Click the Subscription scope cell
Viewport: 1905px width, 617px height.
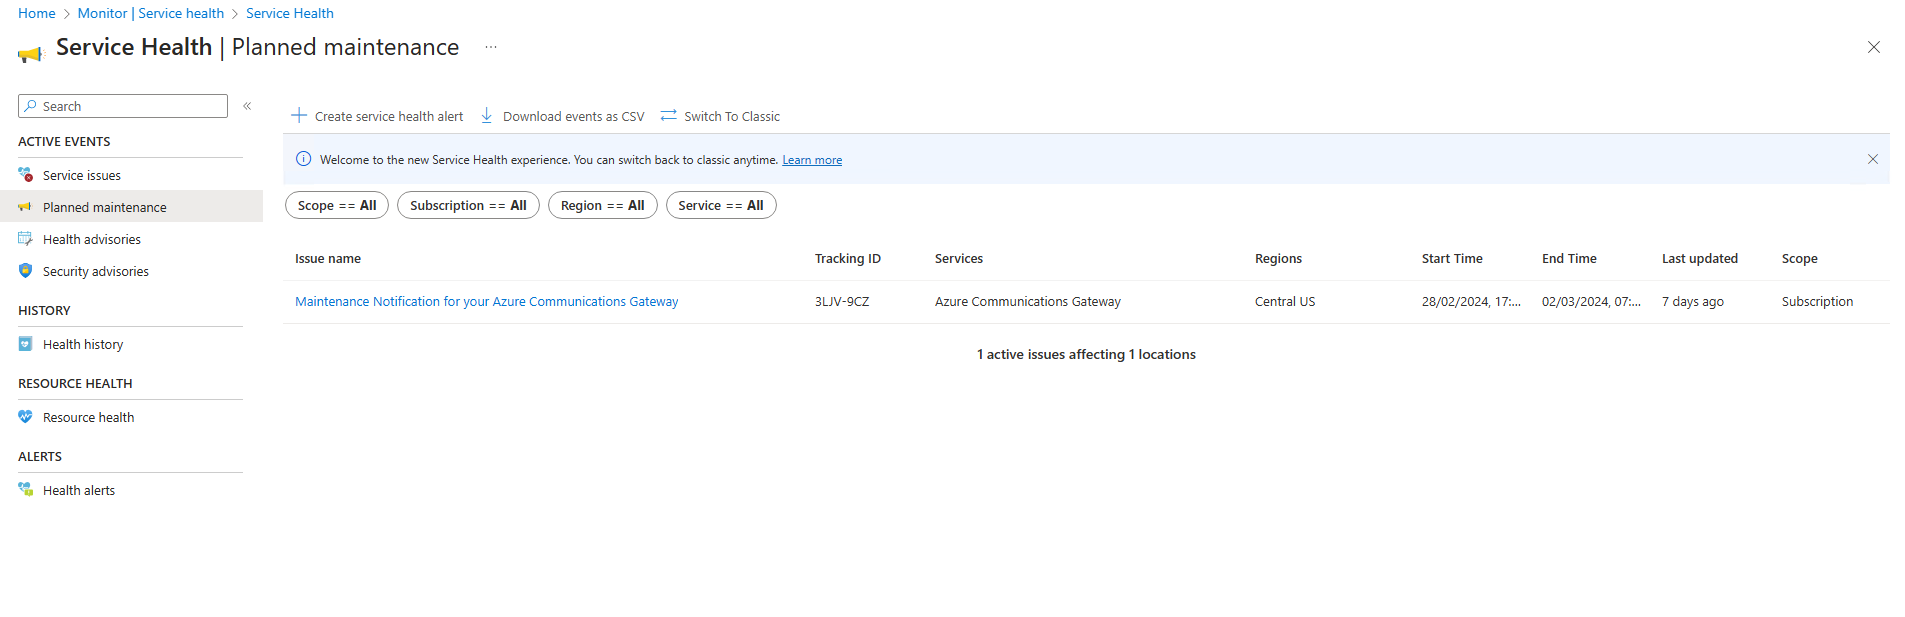(x=1817, y=301)
